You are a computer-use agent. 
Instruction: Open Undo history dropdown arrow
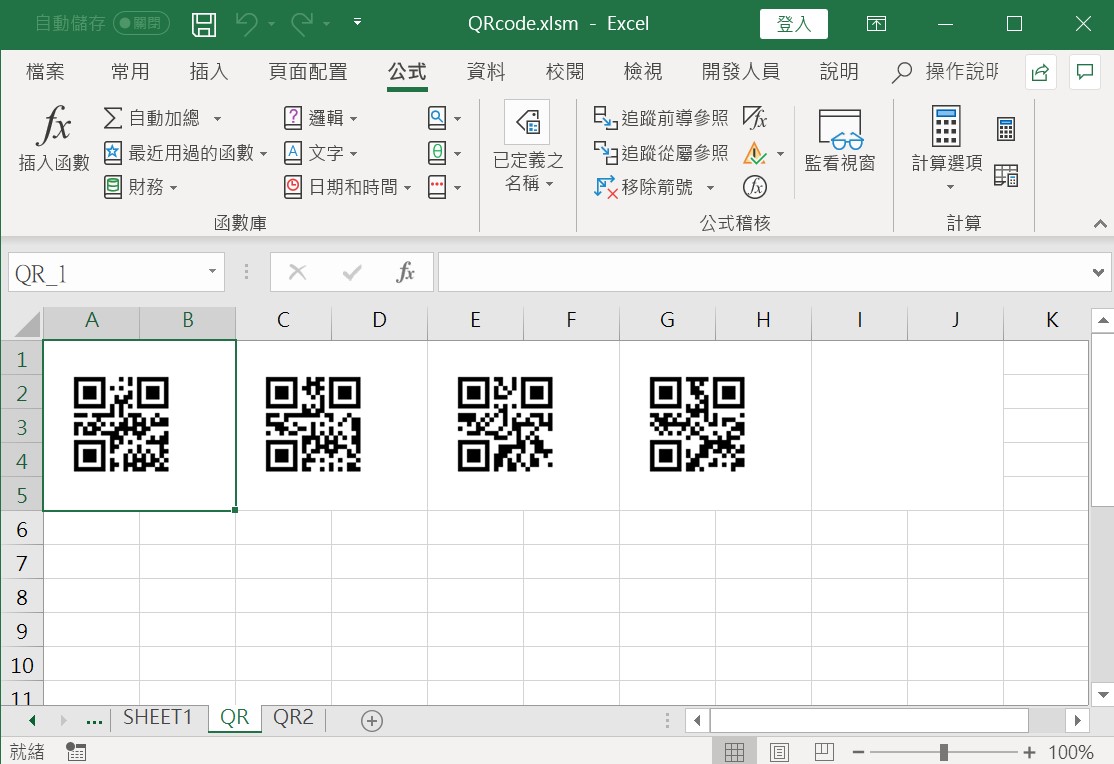tap(271, 24)
